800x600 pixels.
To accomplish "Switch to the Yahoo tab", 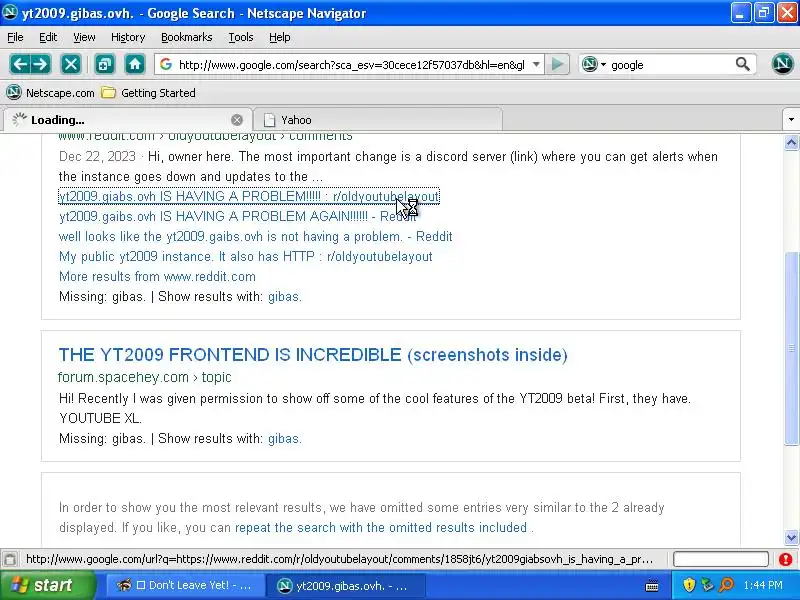I will click(x=378, y=120).
